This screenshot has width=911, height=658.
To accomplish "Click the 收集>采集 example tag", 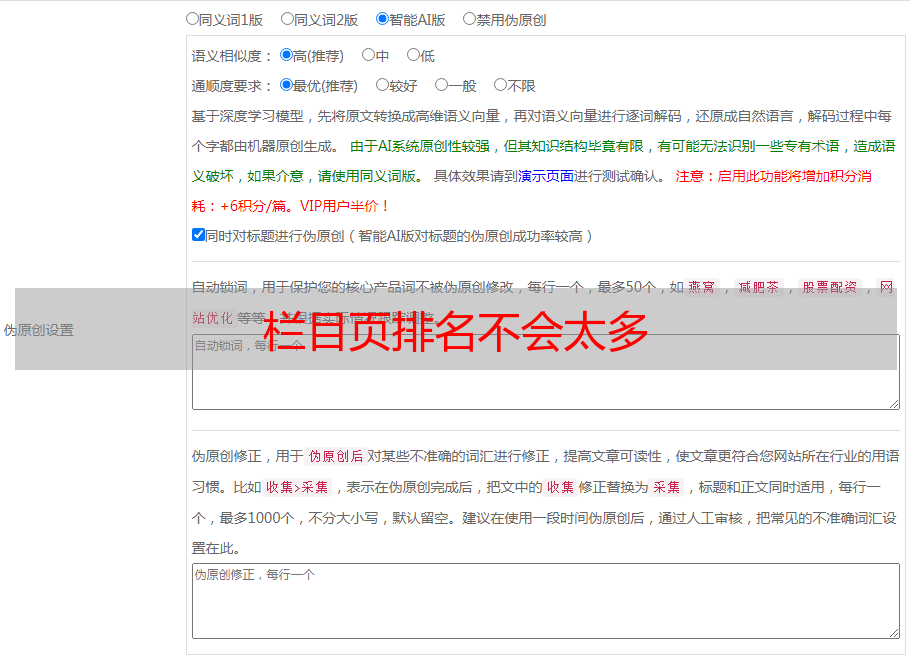I will (x=297, y=487).
